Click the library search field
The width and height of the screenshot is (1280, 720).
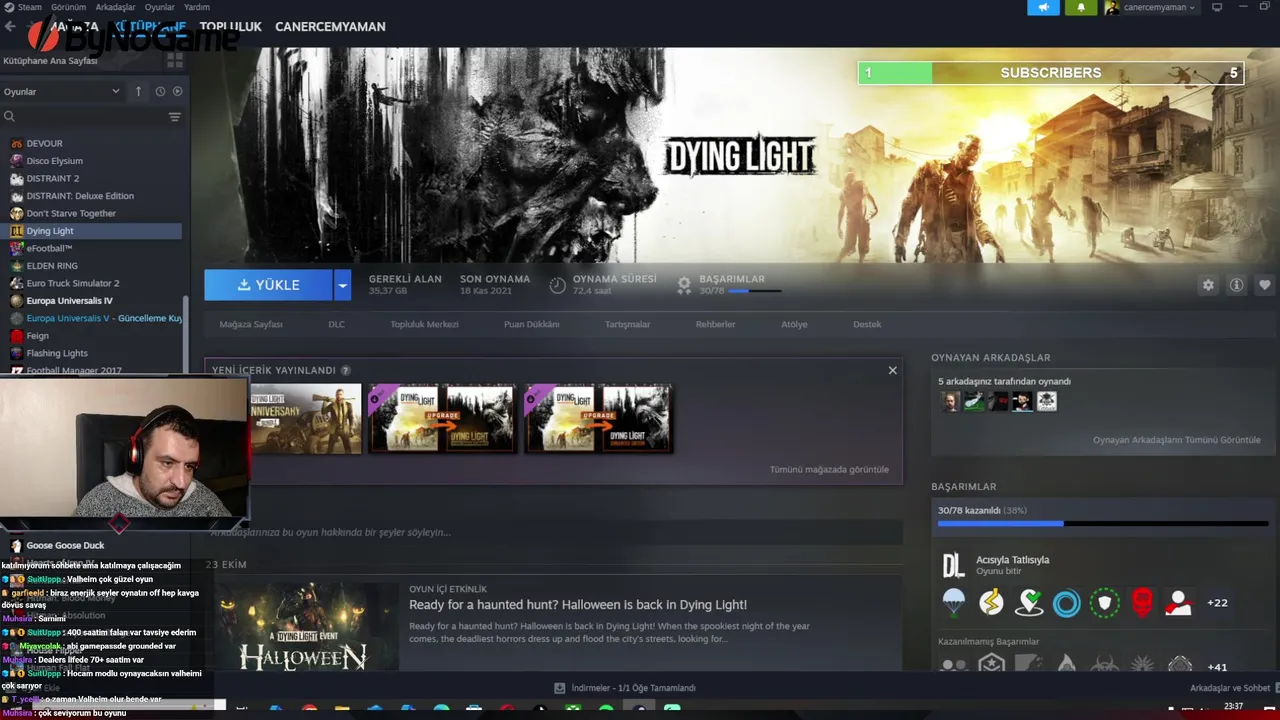(82, 117)
